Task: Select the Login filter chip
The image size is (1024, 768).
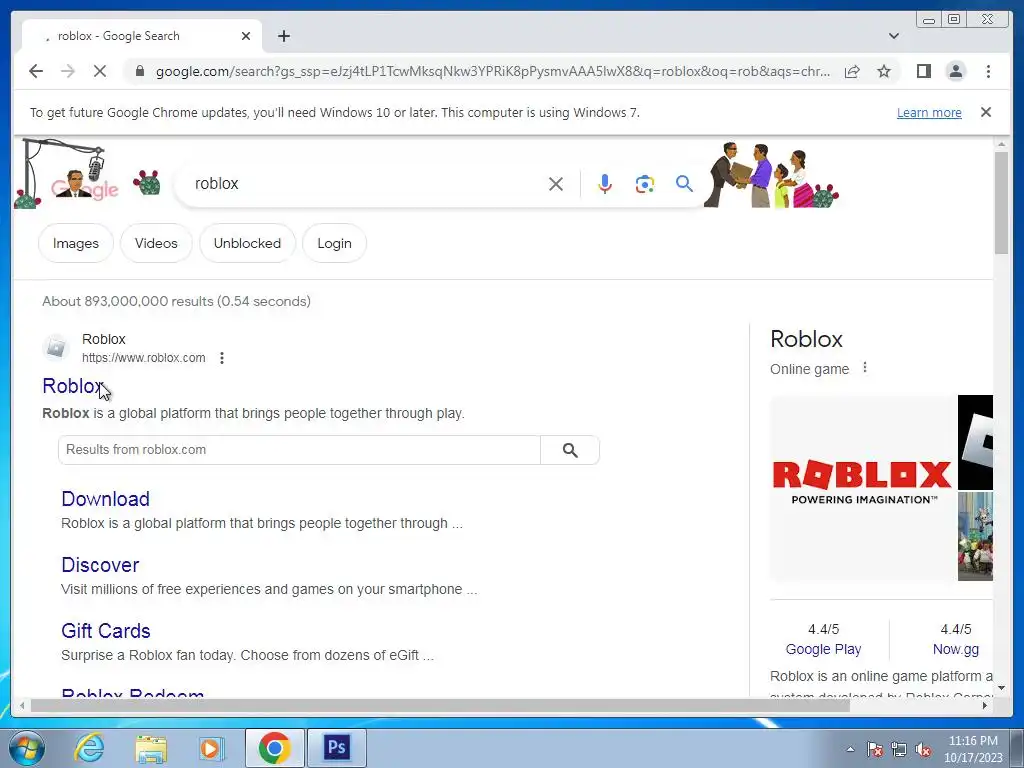Action: pos(334,243)
